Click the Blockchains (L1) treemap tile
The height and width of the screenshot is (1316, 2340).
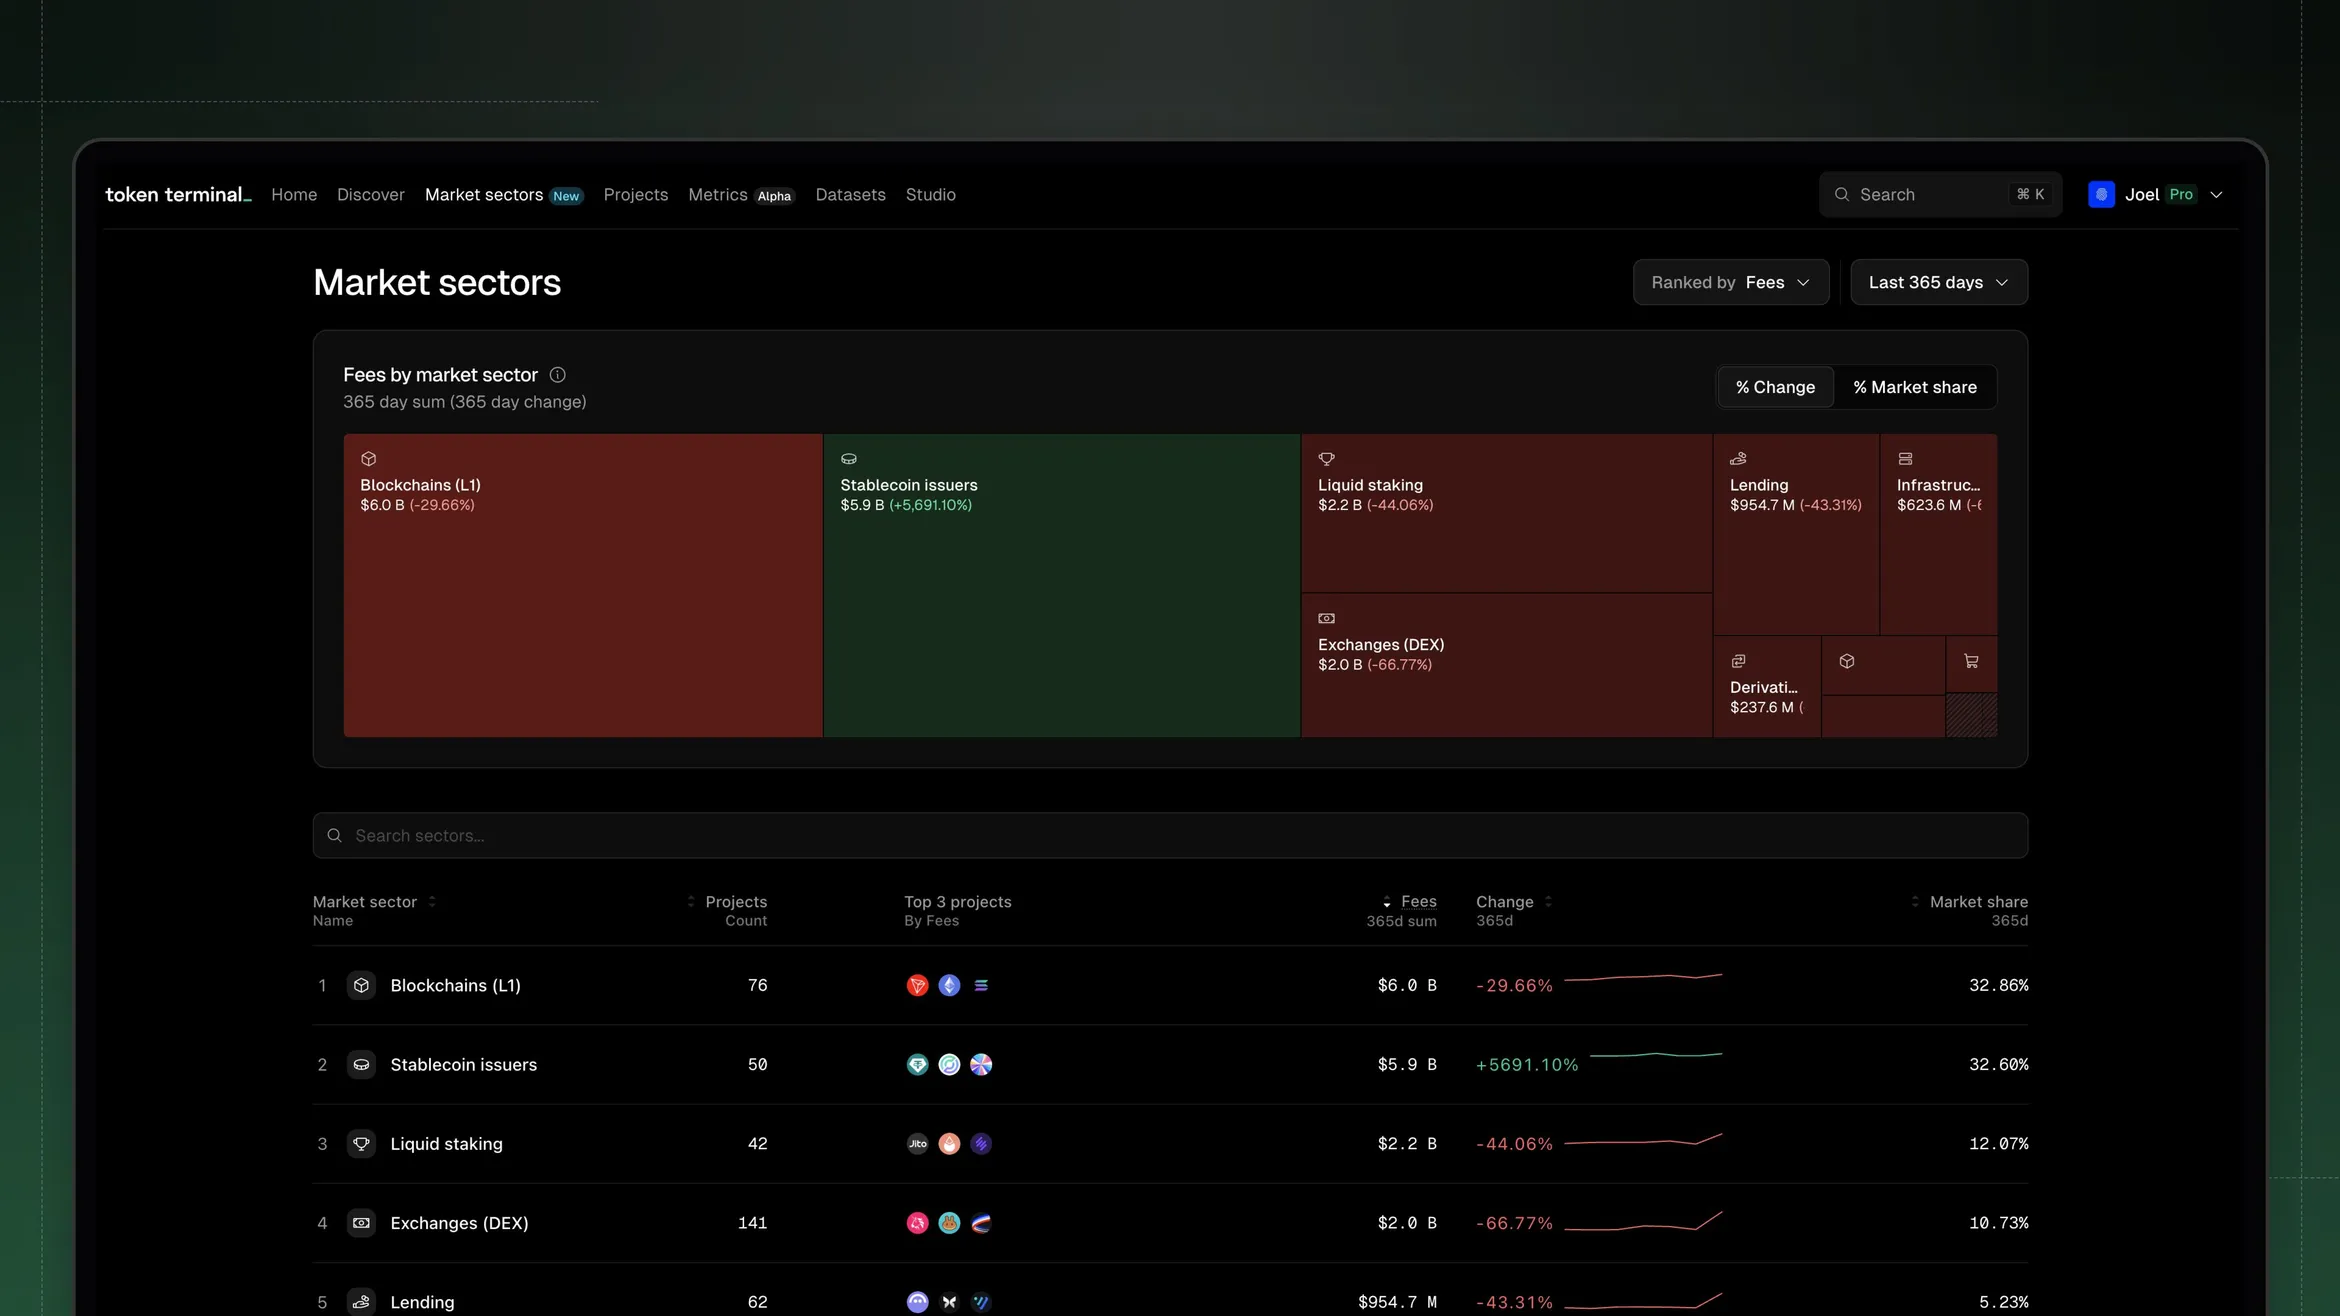tap(583, 585)
